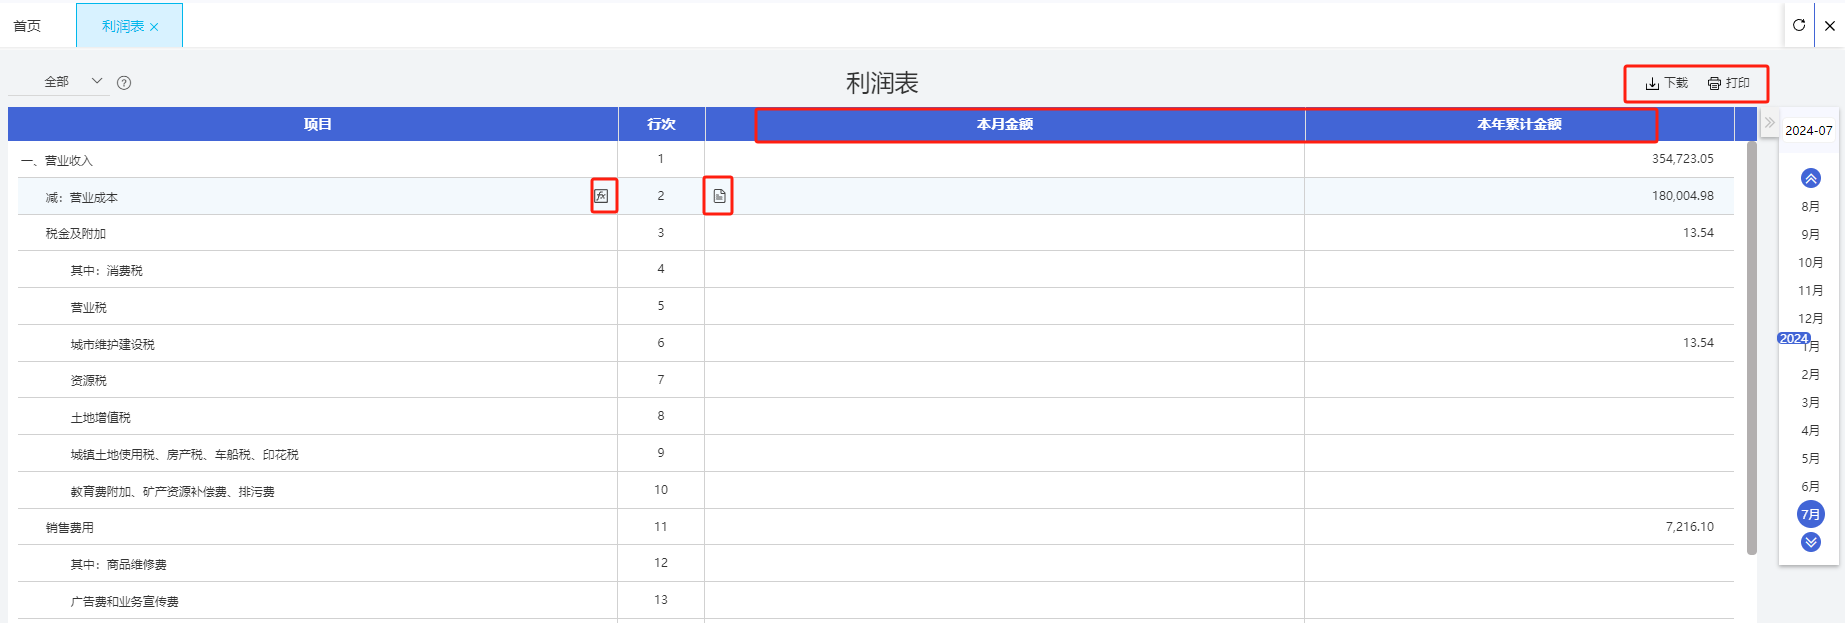This screenshot has height=623, width=1845.
Task: Click the 2024-07 period field
Action: pos(1809,130)
